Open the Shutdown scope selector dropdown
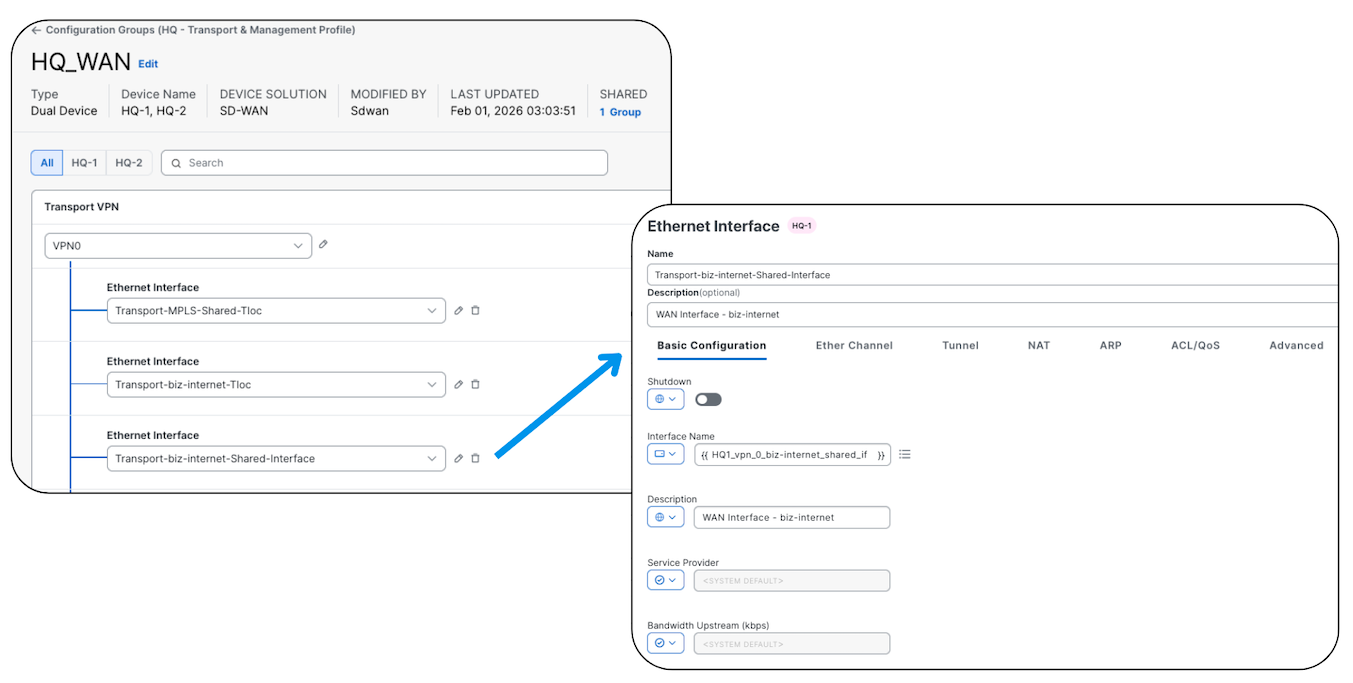1353x683 pixels. click(x=665, y=399)
